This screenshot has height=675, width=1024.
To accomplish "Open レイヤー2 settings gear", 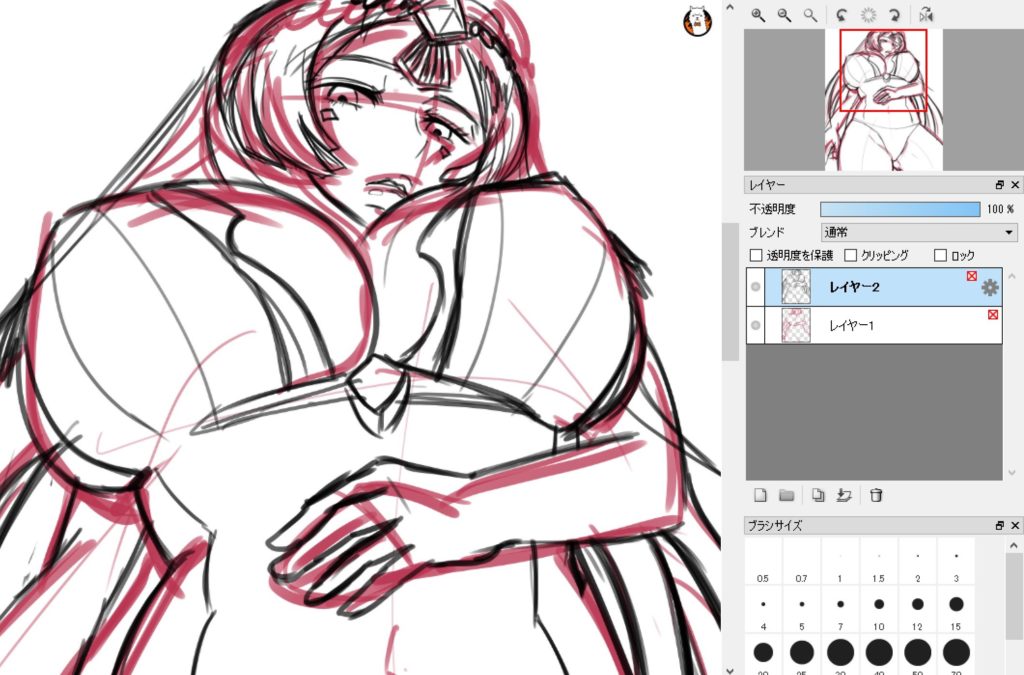I will (x=990, y=288).
